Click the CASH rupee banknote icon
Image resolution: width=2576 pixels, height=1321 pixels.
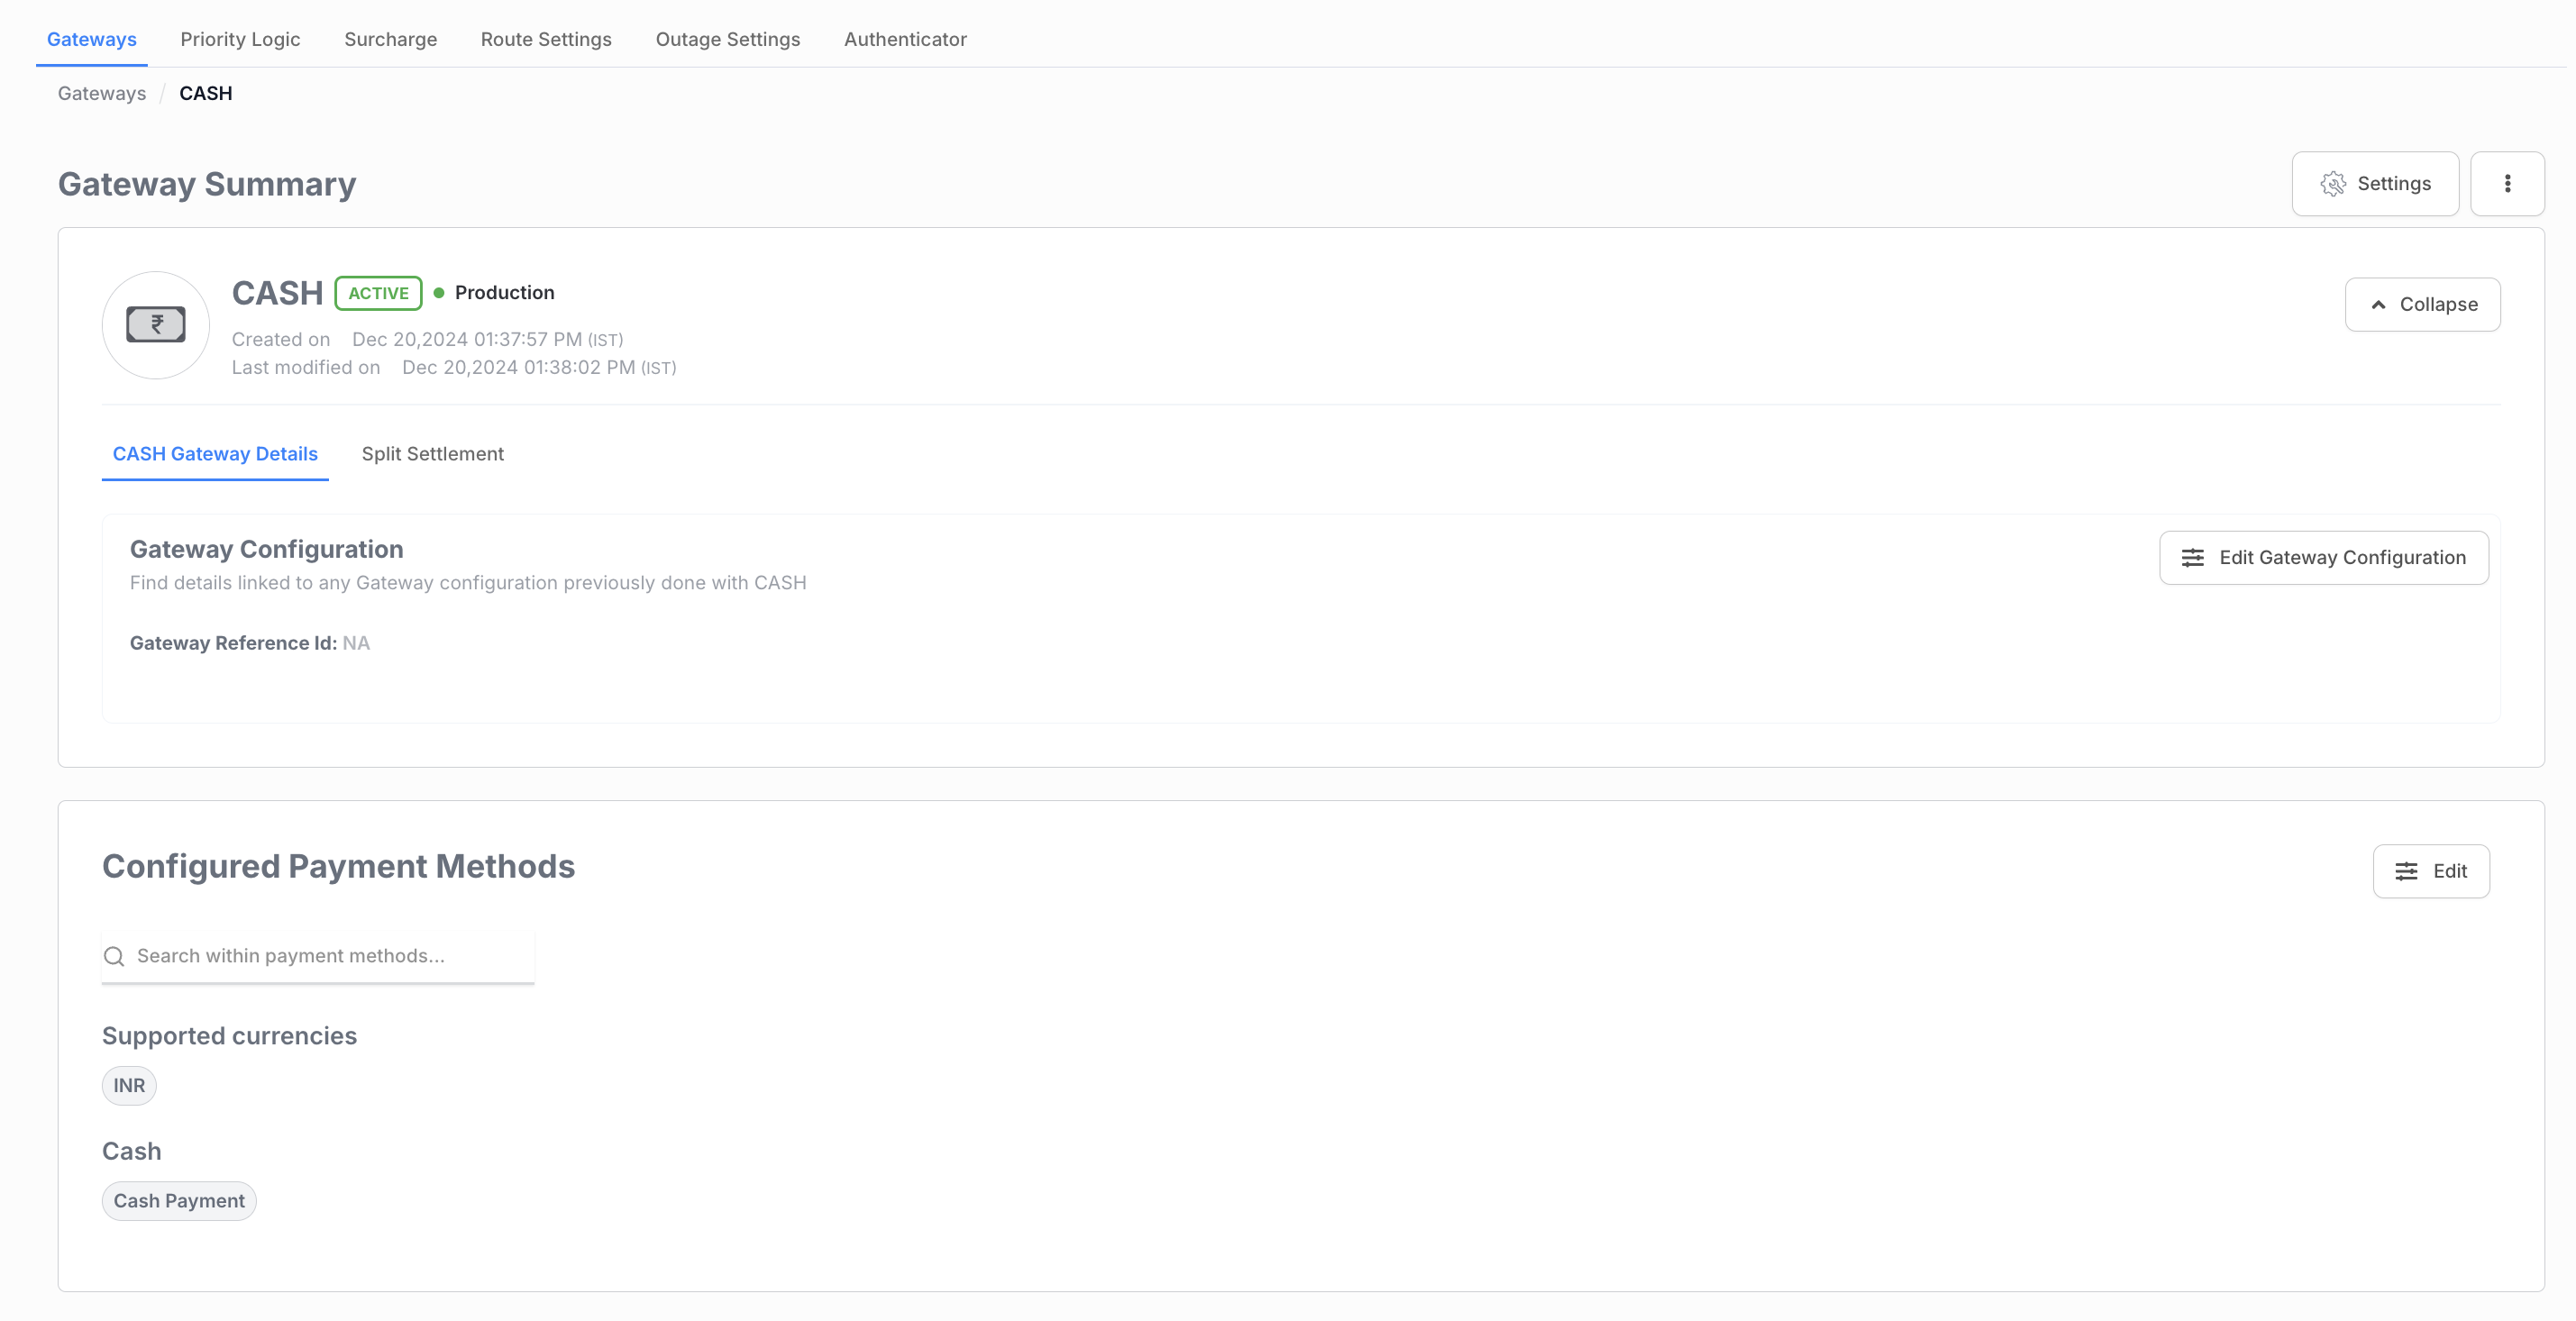click(x=156, y=325)
